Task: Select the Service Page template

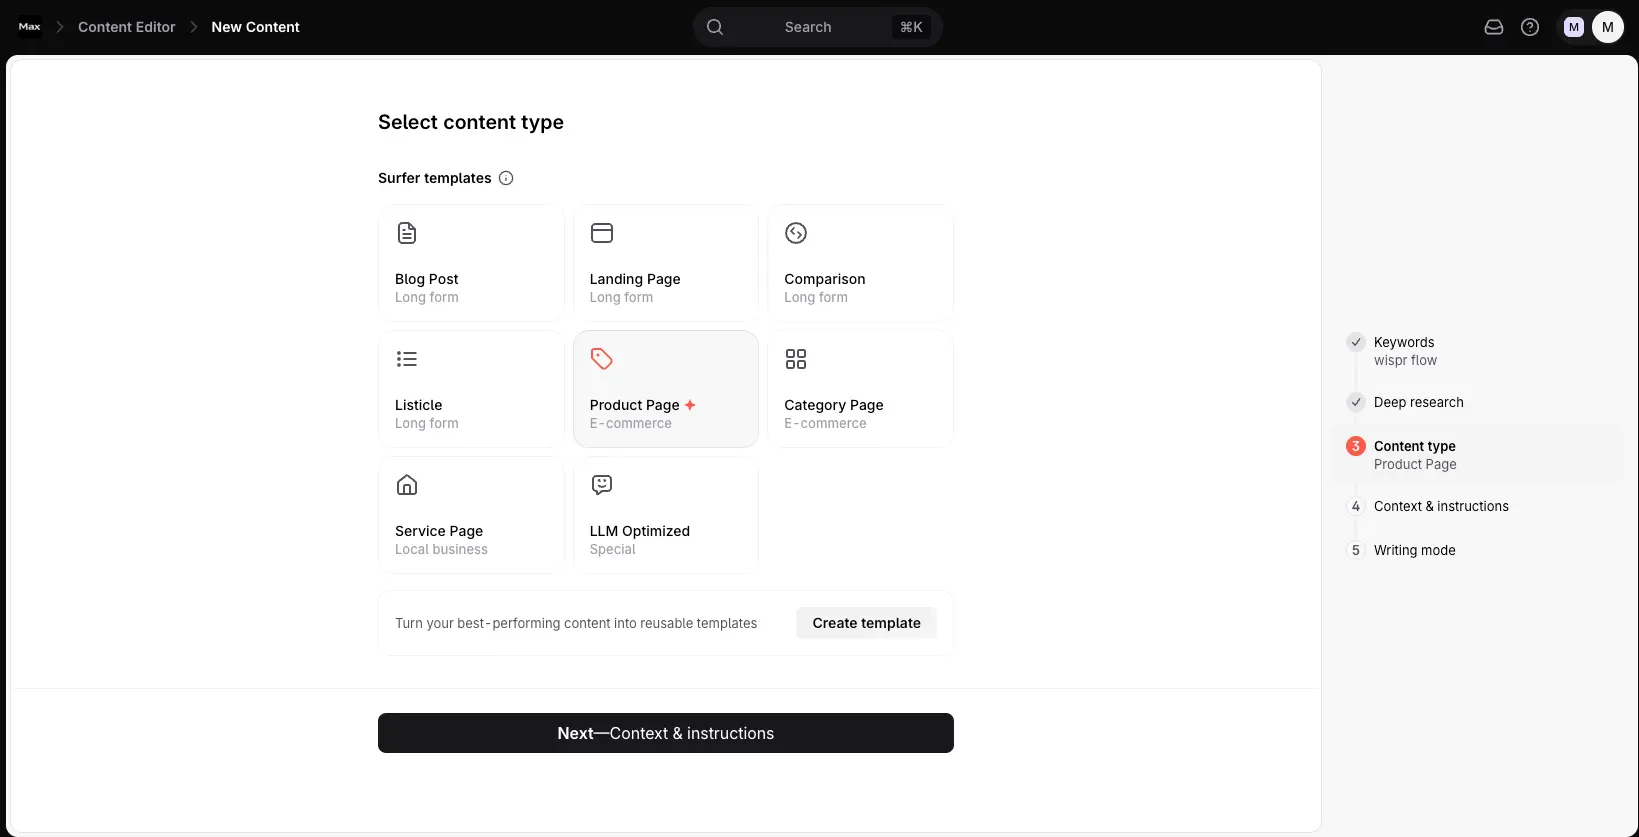Action: (x=471, y=515)
